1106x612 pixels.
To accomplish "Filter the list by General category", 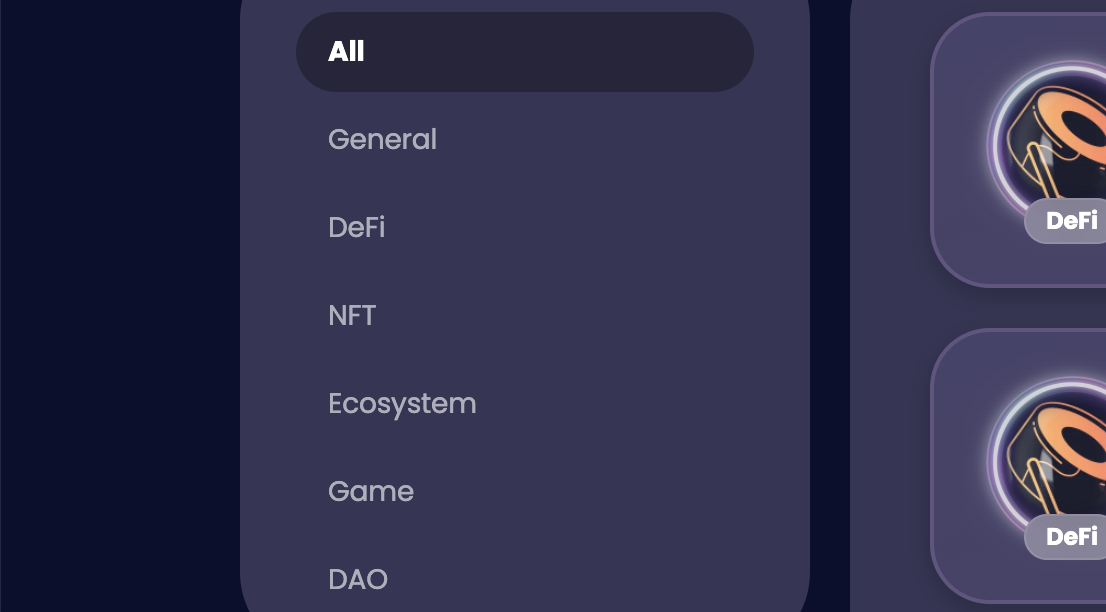I will 382,140.
